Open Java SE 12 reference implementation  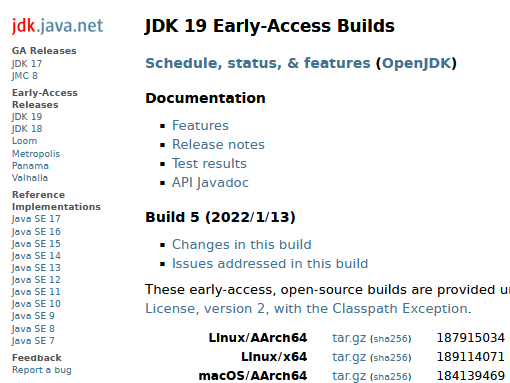[x=36, y=280]
